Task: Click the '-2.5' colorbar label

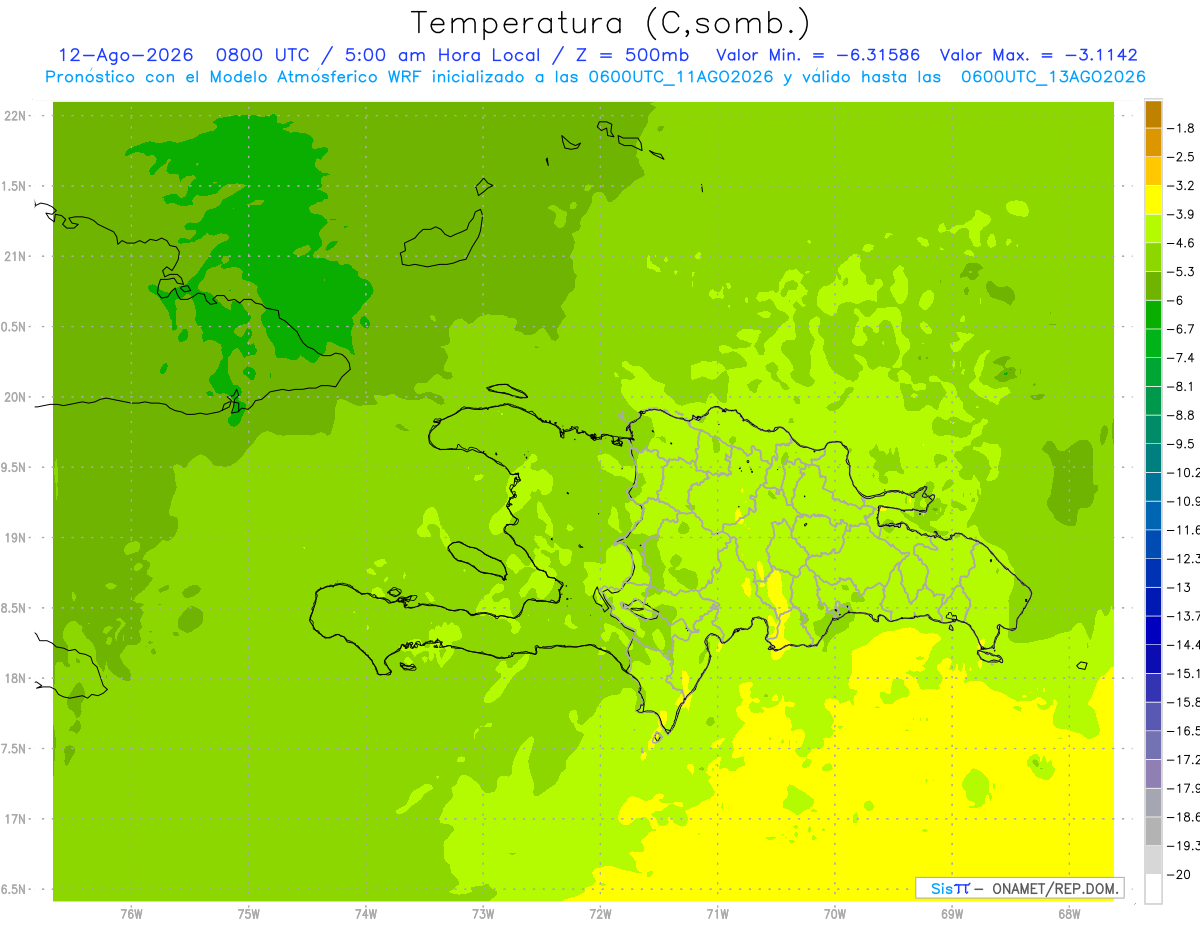Action: coord(1183,157)
